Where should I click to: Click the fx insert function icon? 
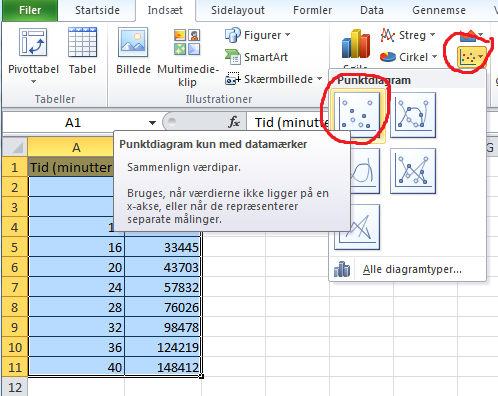click(234, 122)
